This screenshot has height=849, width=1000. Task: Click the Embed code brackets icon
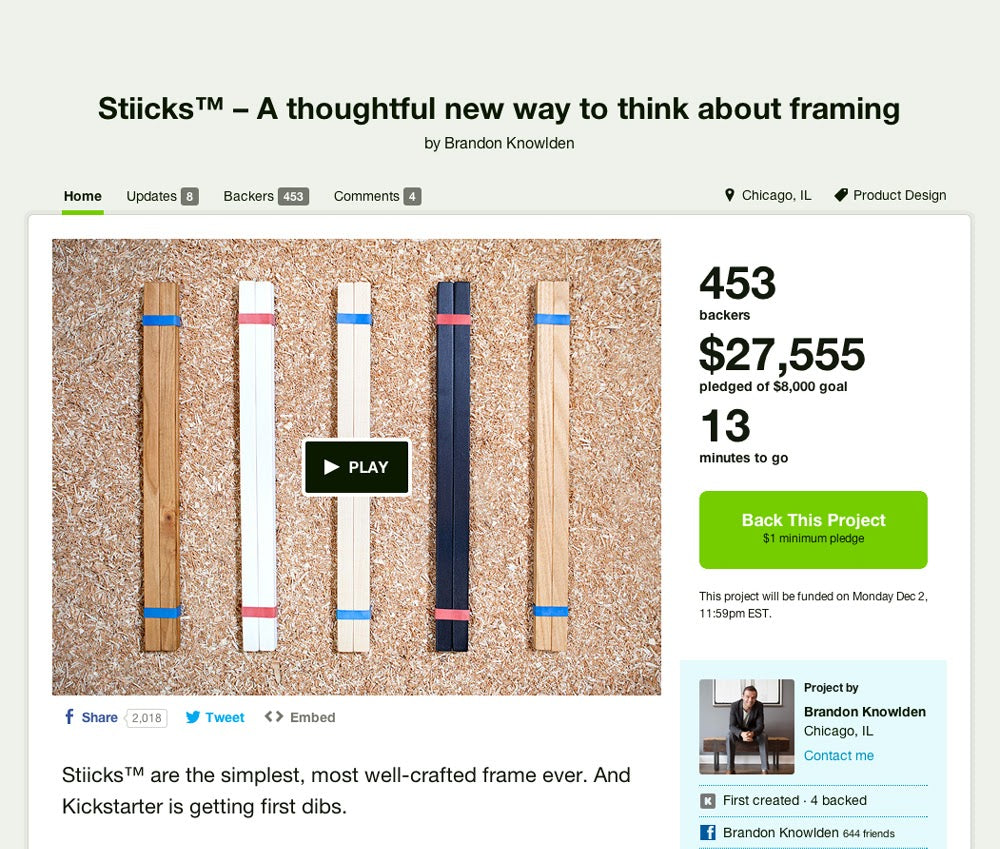(274, 716)
